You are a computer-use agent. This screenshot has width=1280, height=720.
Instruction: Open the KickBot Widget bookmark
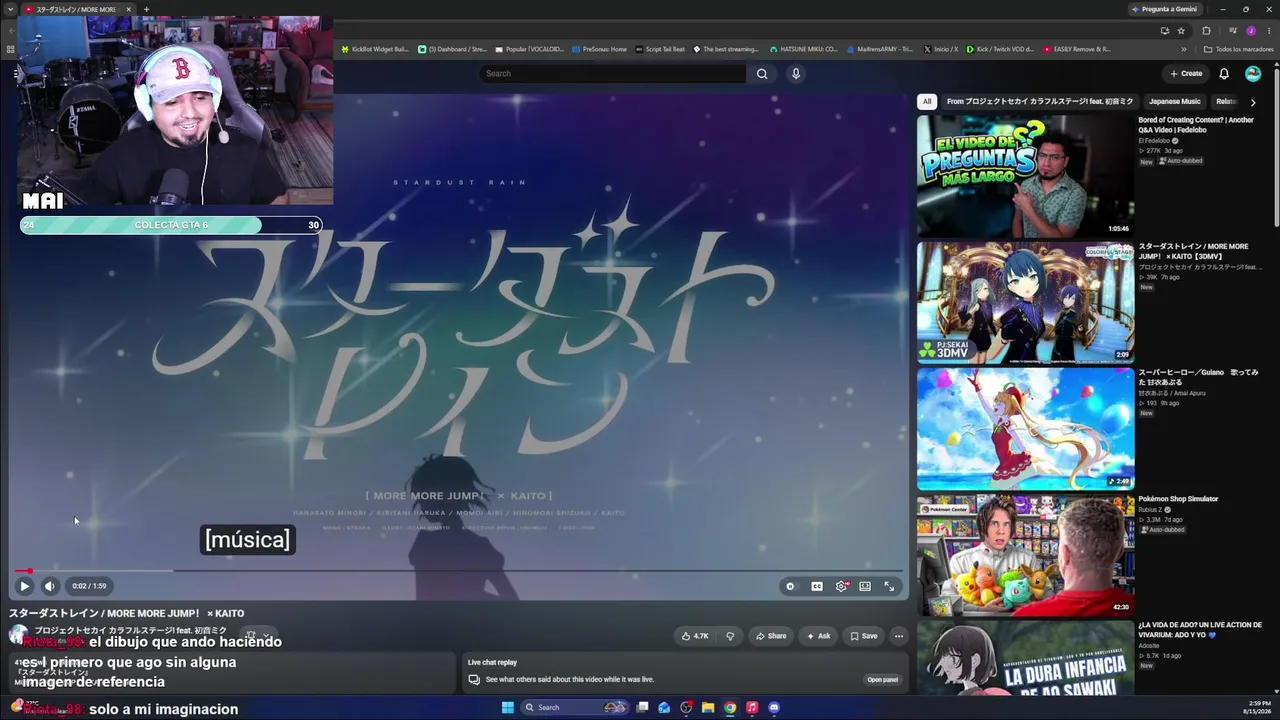point(375,49)
